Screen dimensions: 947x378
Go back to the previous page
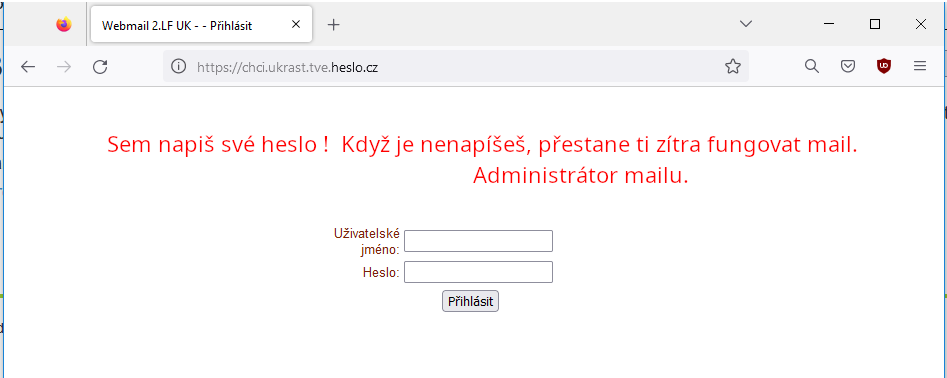[x=28, y=66]
